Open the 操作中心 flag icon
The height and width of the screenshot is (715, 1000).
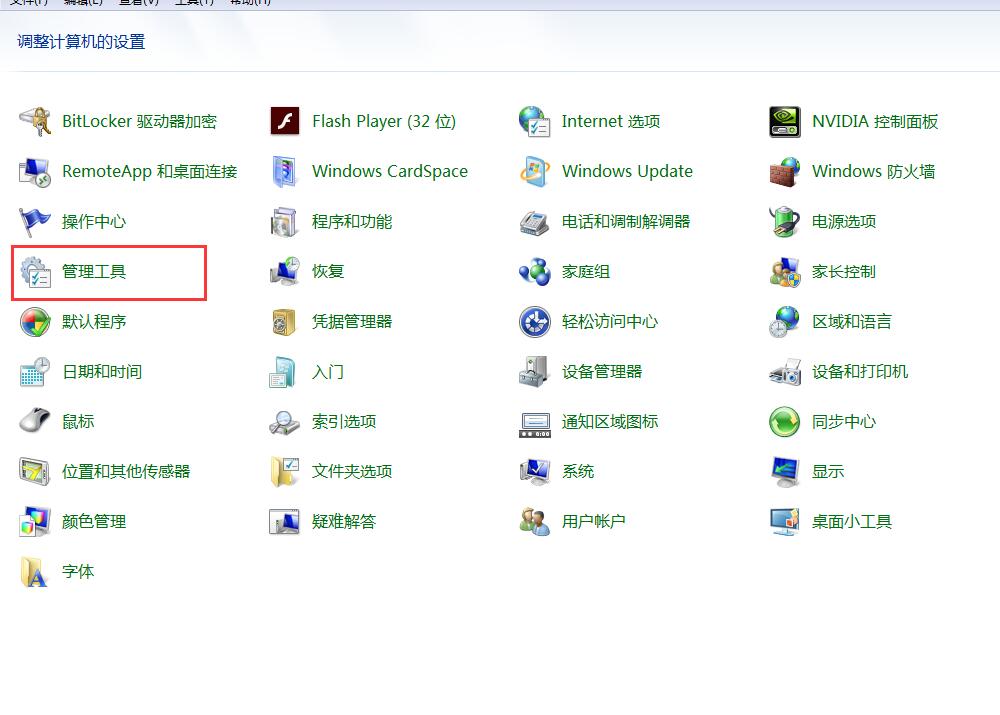click(35, 221)
